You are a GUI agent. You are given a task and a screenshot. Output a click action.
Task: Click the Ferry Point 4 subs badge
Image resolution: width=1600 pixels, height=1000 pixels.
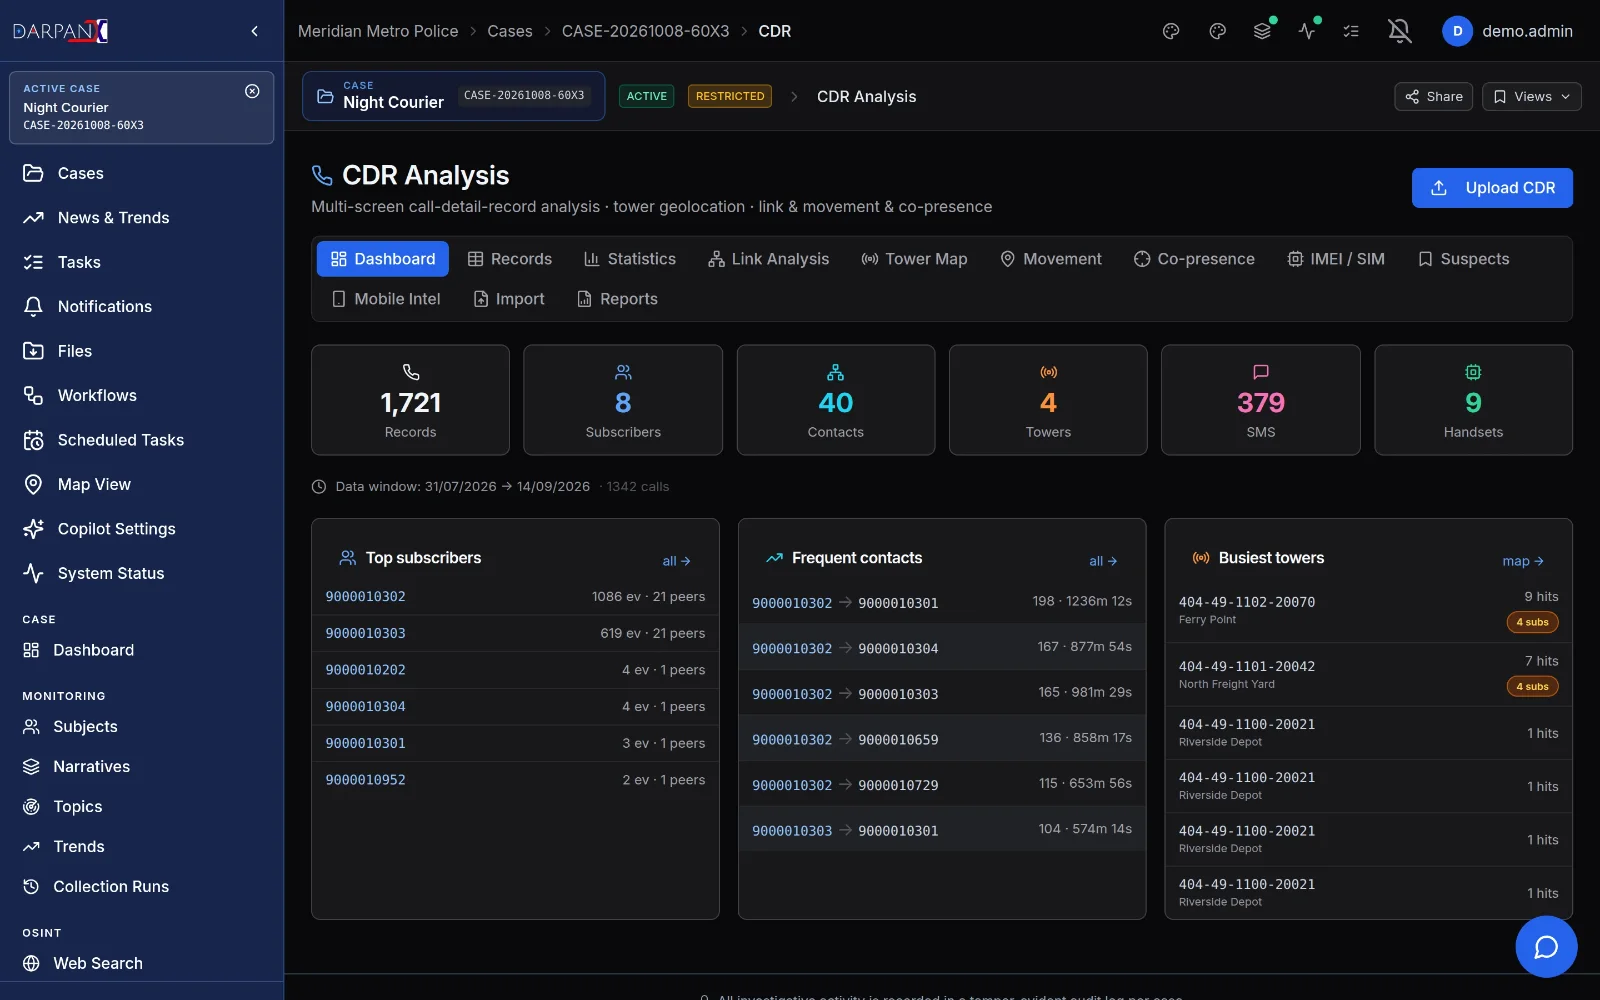click(1532, 622)
